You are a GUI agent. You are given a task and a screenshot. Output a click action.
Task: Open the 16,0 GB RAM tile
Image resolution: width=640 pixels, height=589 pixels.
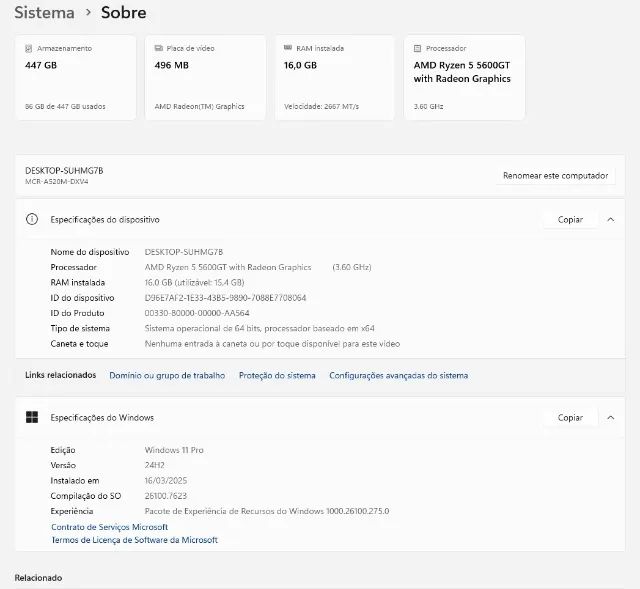point(335,78)
